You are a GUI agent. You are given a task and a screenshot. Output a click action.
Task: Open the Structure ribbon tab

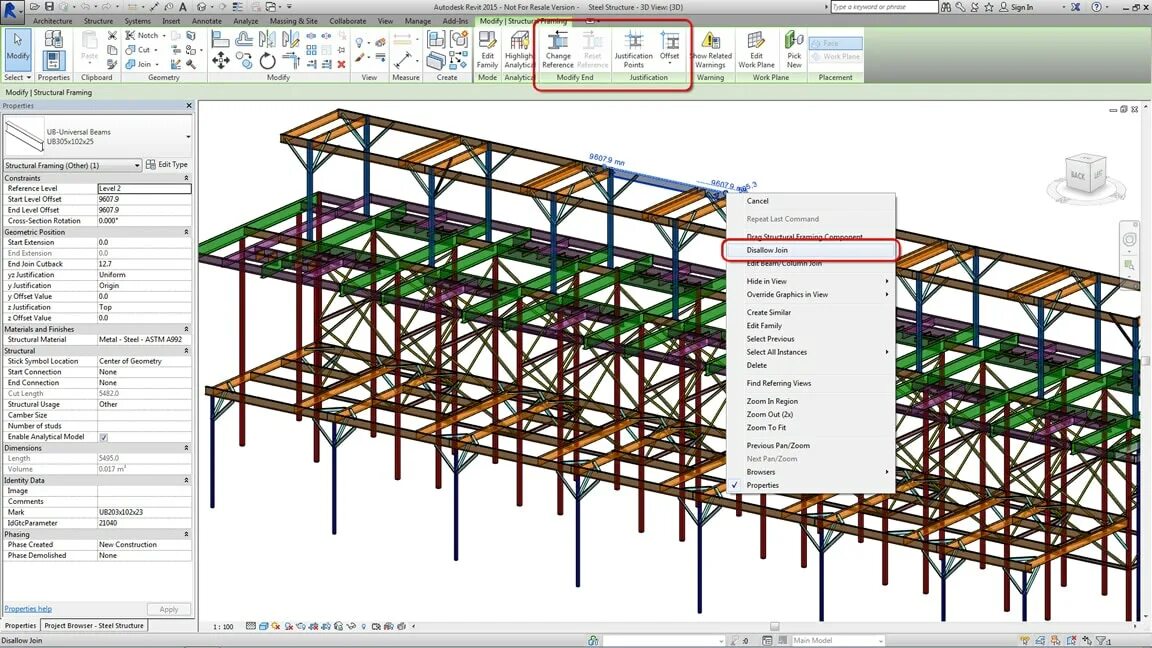98,21
